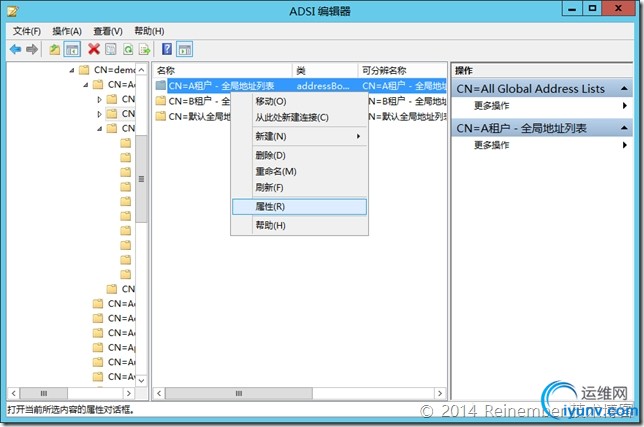Collapse the CN=demo tree node
Image resolution: width=644 pixels, height=427 pixels.
72,71
